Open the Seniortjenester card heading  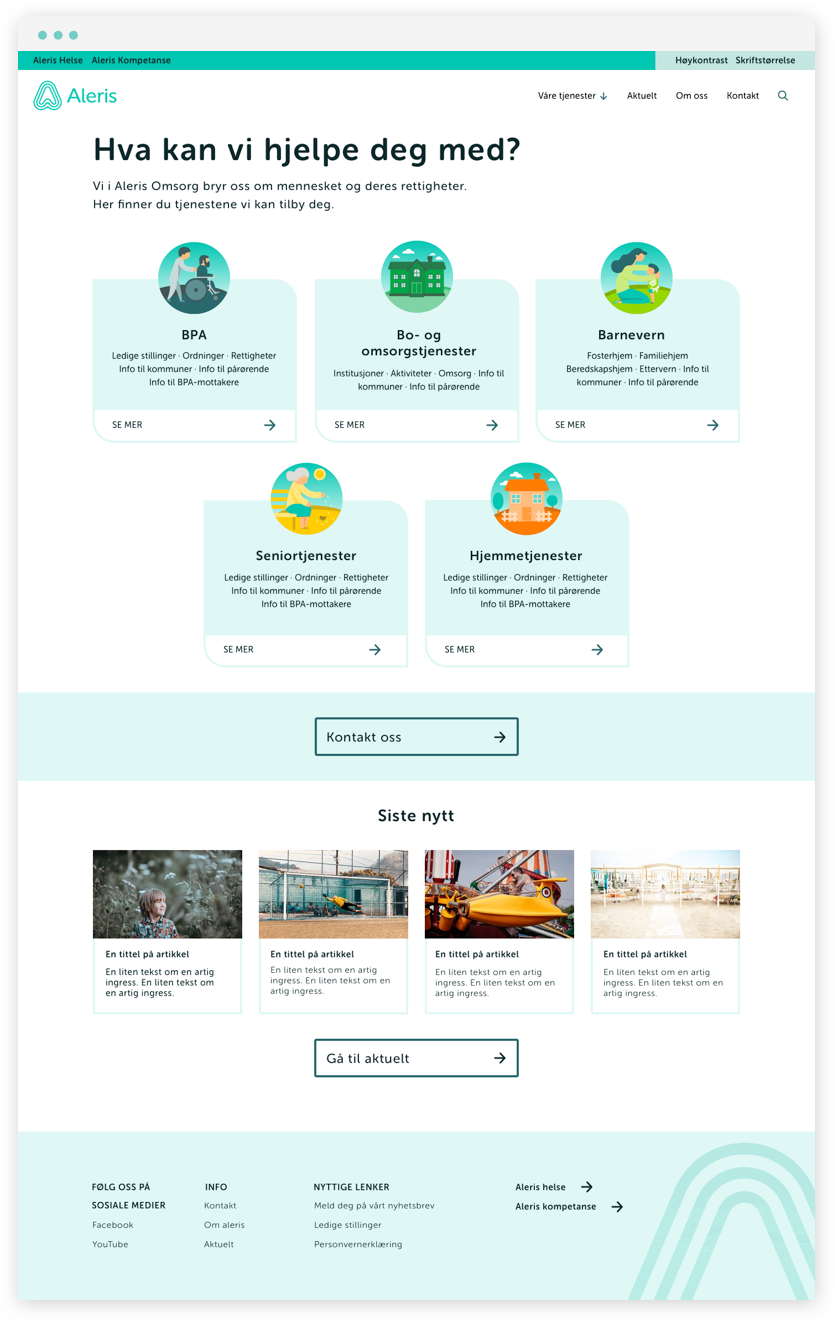pyautogui.click(x=306, y=556)
